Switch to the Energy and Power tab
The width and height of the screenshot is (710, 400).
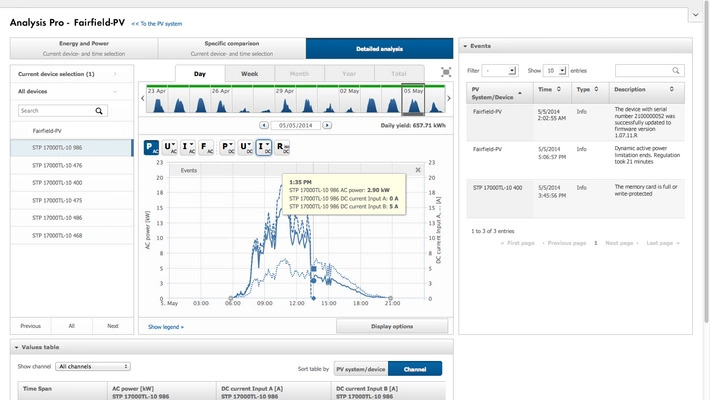(x=84, y=48)
